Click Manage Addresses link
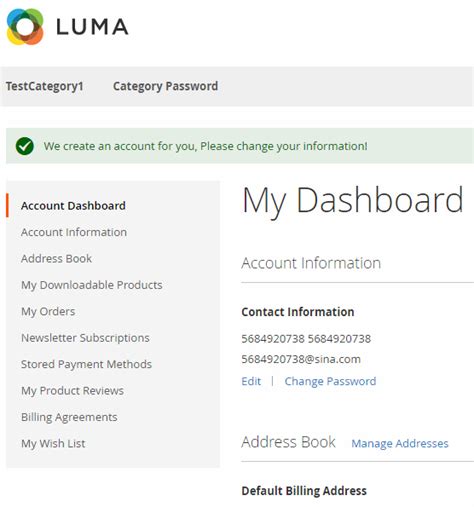The width and height of the screenshot is (474, 507). point(400,443)
